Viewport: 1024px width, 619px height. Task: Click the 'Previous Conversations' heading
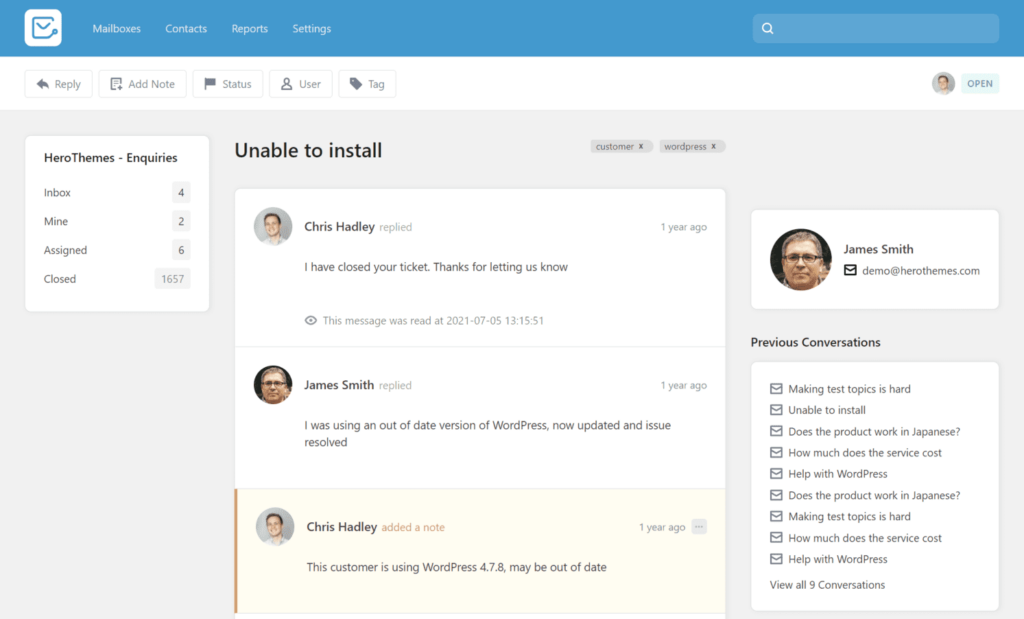815,342
